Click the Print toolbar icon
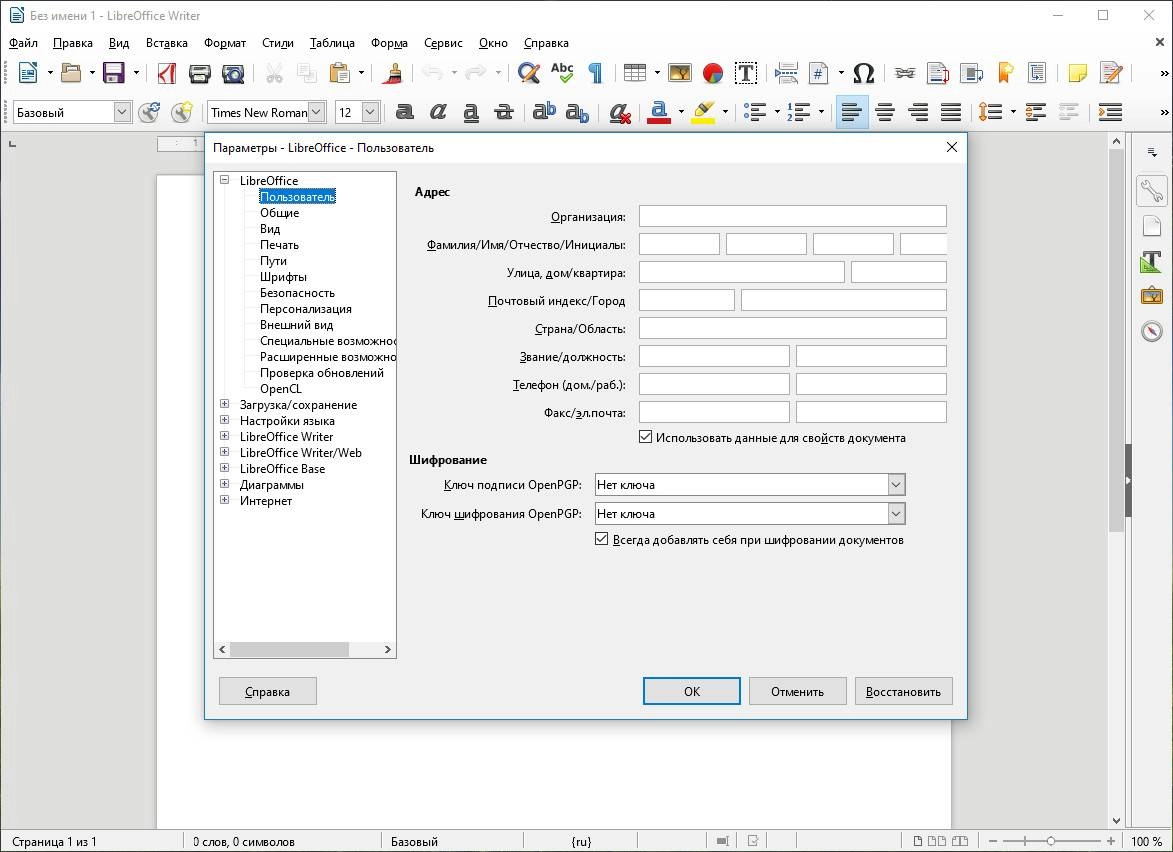 200,73
